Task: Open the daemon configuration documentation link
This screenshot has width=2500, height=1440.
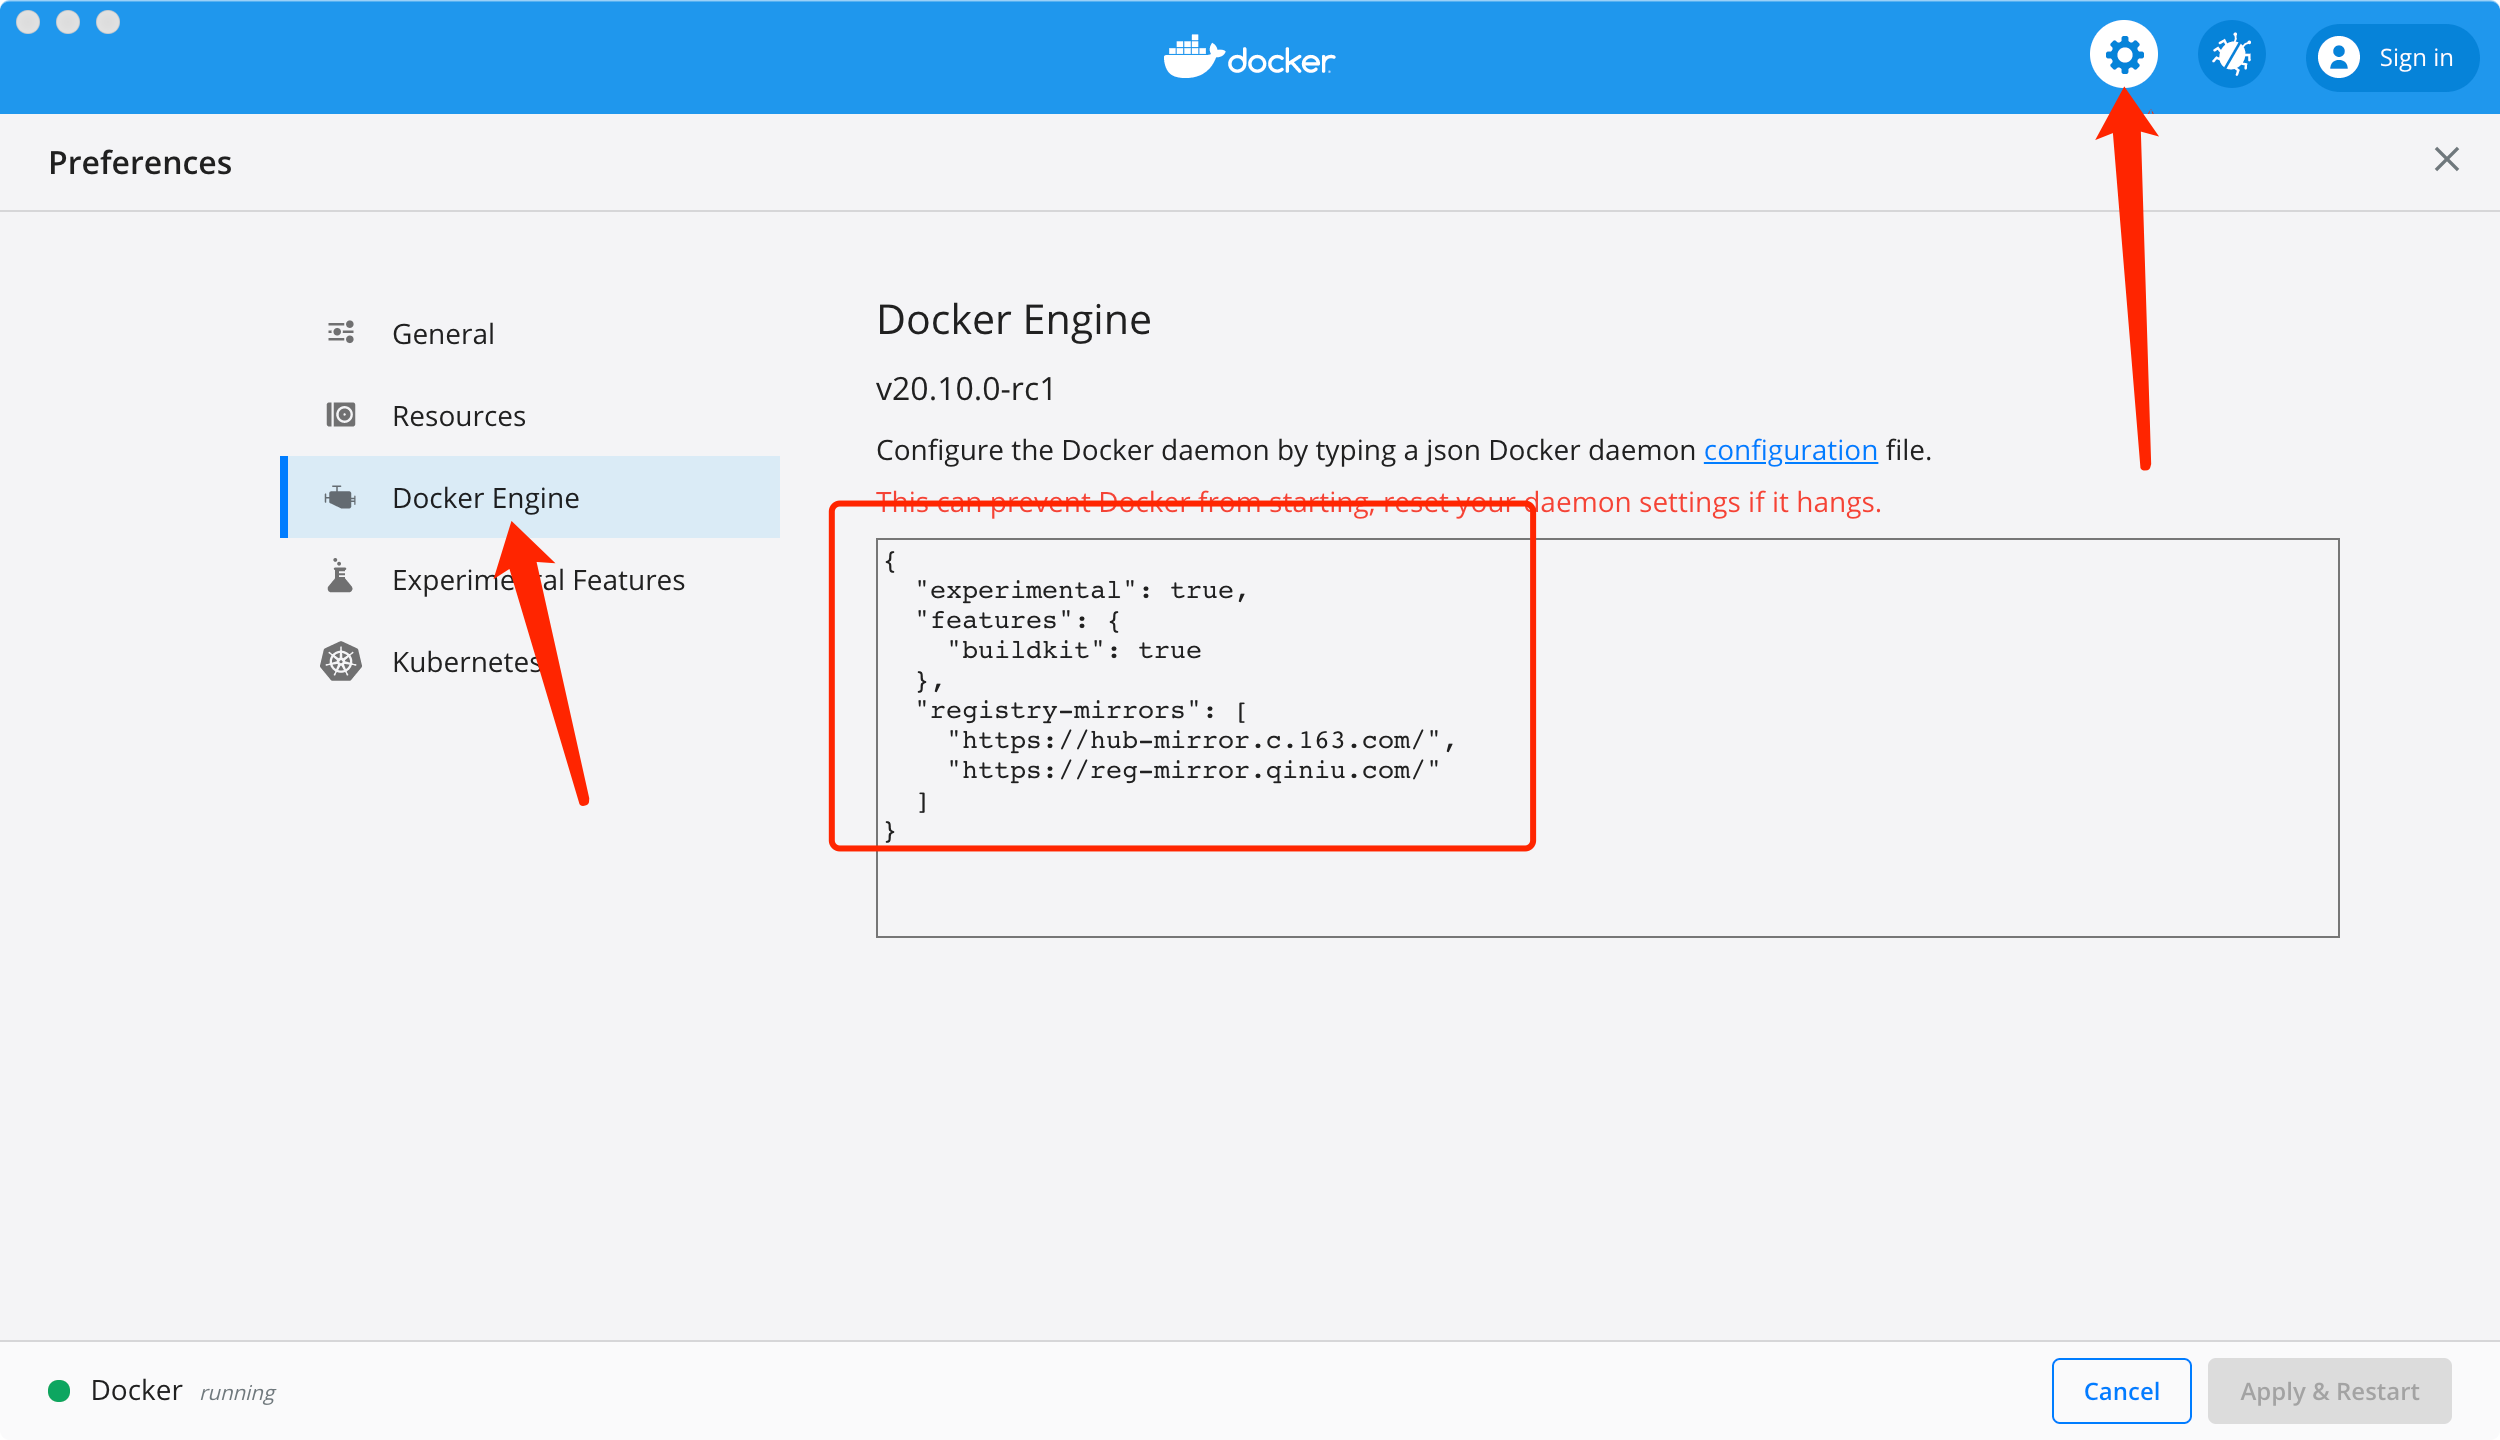Action: click(1790, 450)
